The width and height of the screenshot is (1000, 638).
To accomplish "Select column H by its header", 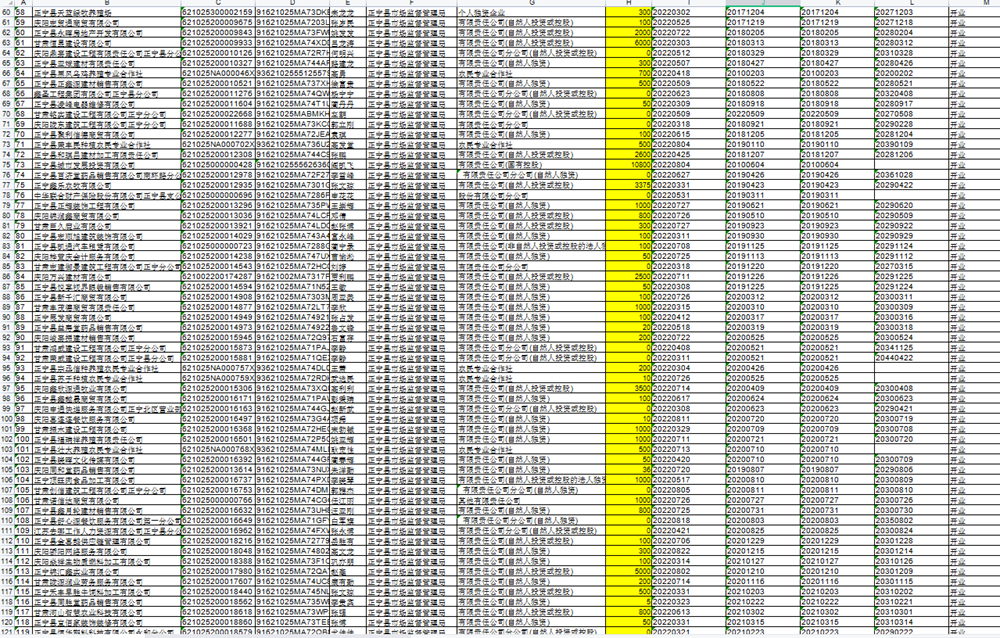I will (630, 3).
